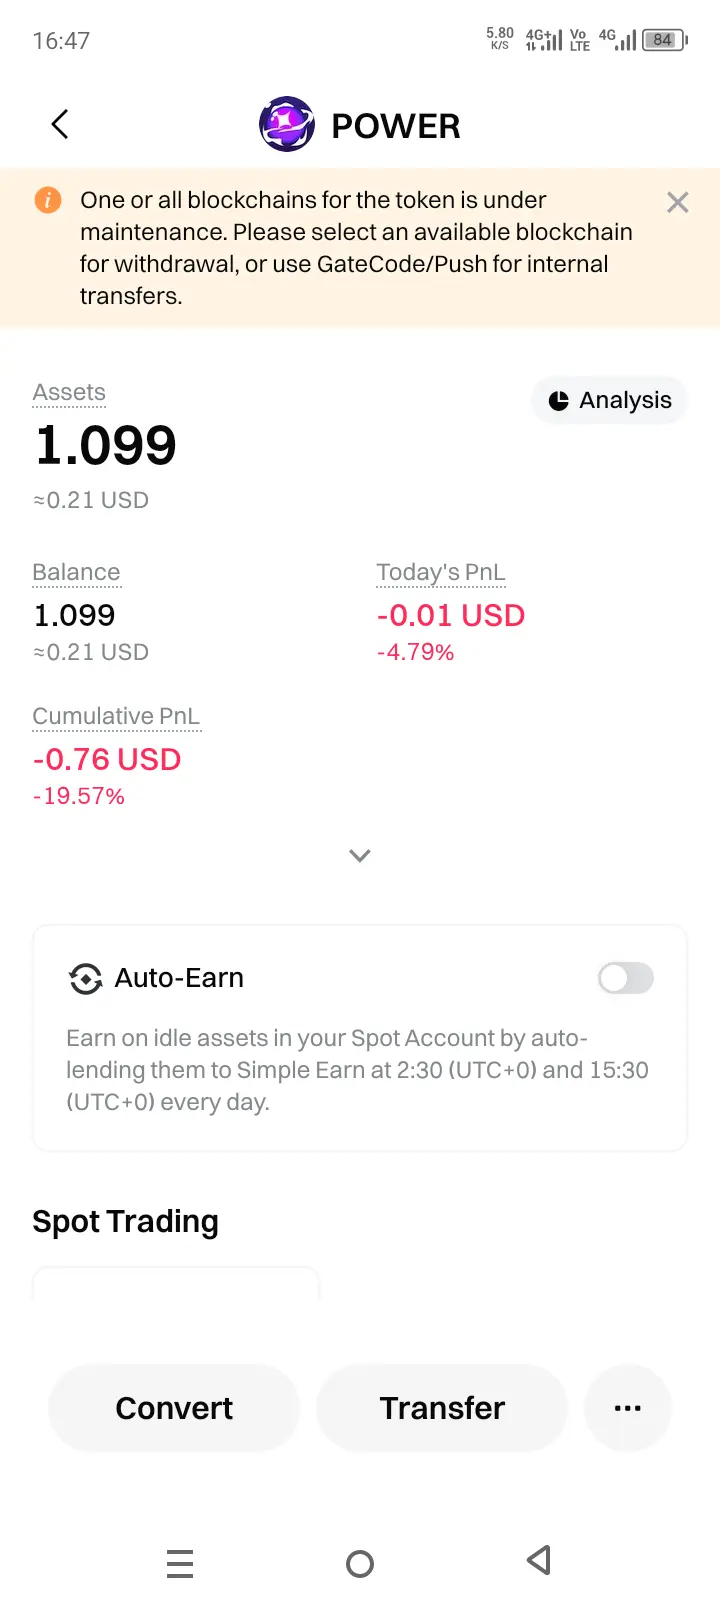Enable the Auto-Earn toggle switch

[x=626, y=978]
